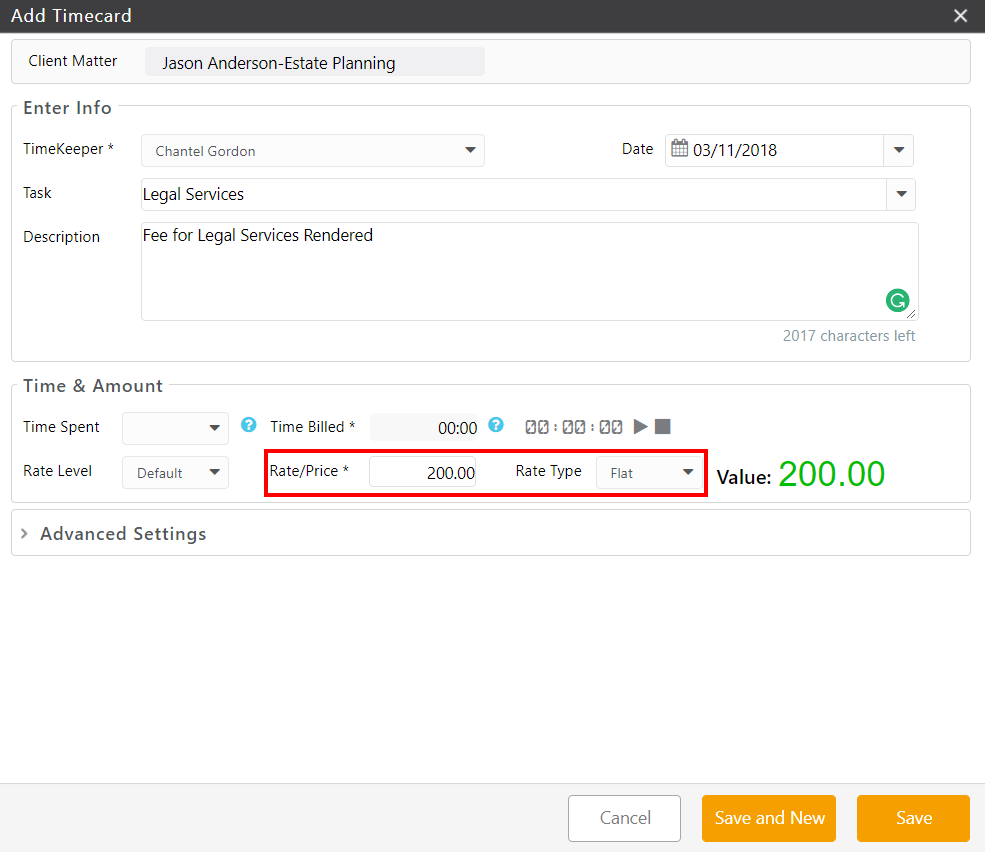Viewport: 985px width, 852px height.
Task: Open the Time Spent dropdown
Action: (175, 428)
